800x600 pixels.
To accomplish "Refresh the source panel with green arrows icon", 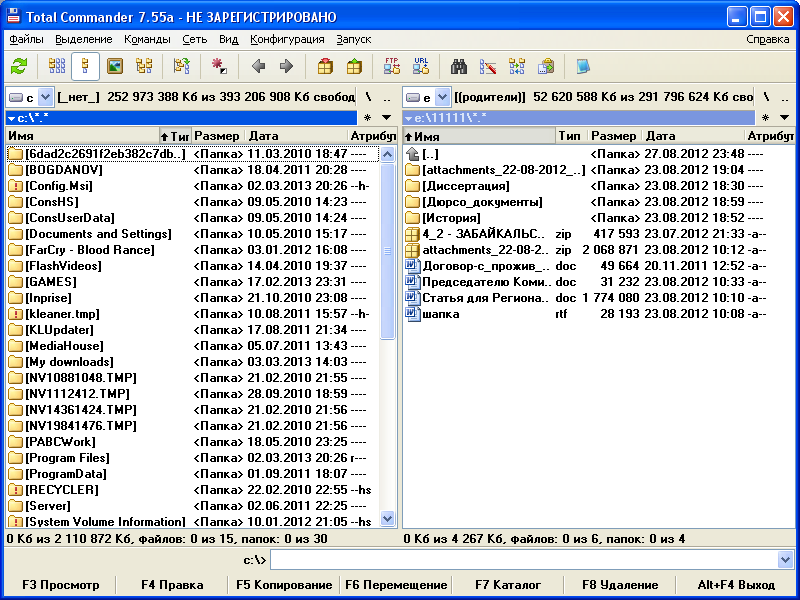I will (x=19, y=66).
